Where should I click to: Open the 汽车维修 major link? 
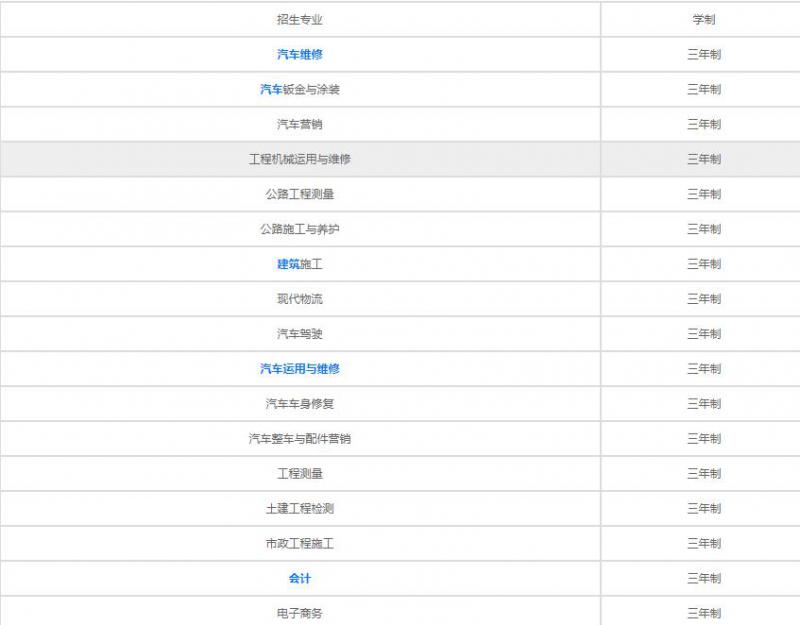[297, 53]
